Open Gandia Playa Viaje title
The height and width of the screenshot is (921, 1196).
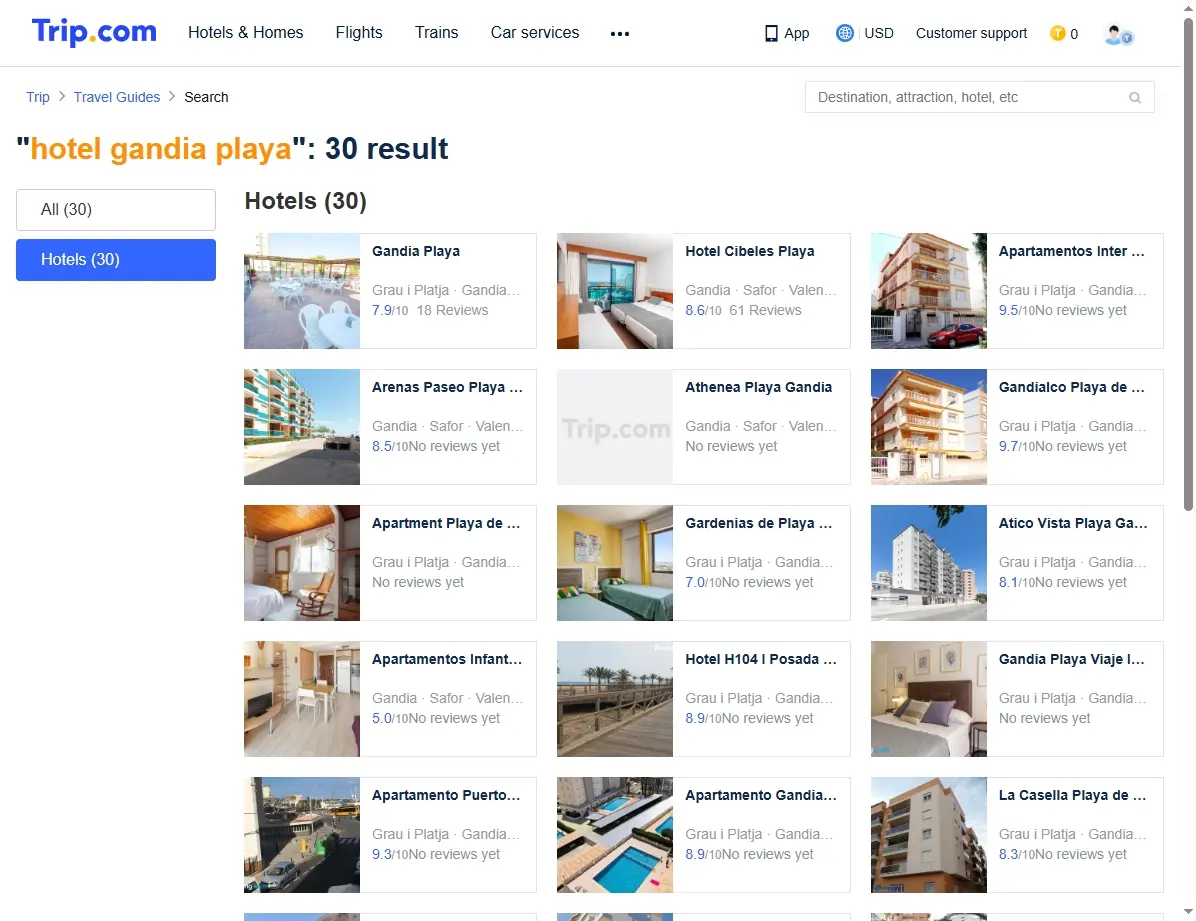[1072, 659]
